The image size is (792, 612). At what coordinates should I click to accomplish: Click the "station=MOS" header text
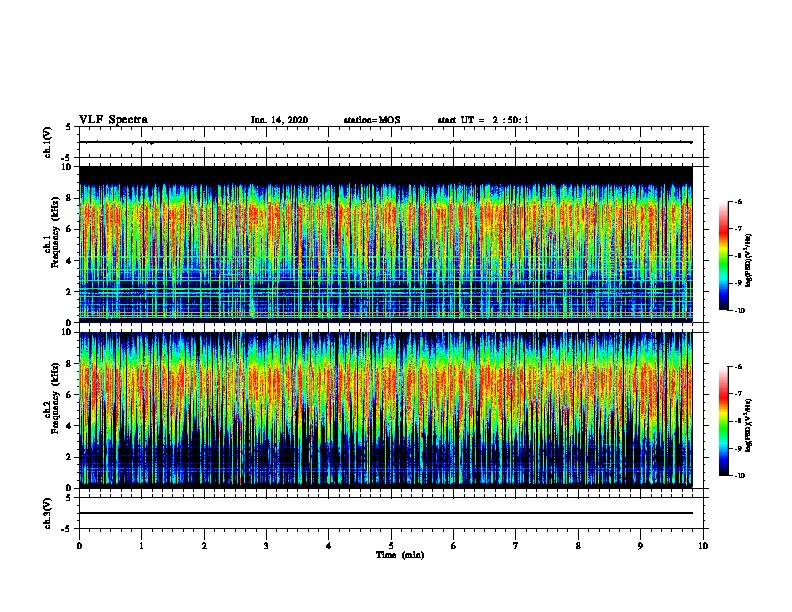pyautogui.click(x=372, y=120)
